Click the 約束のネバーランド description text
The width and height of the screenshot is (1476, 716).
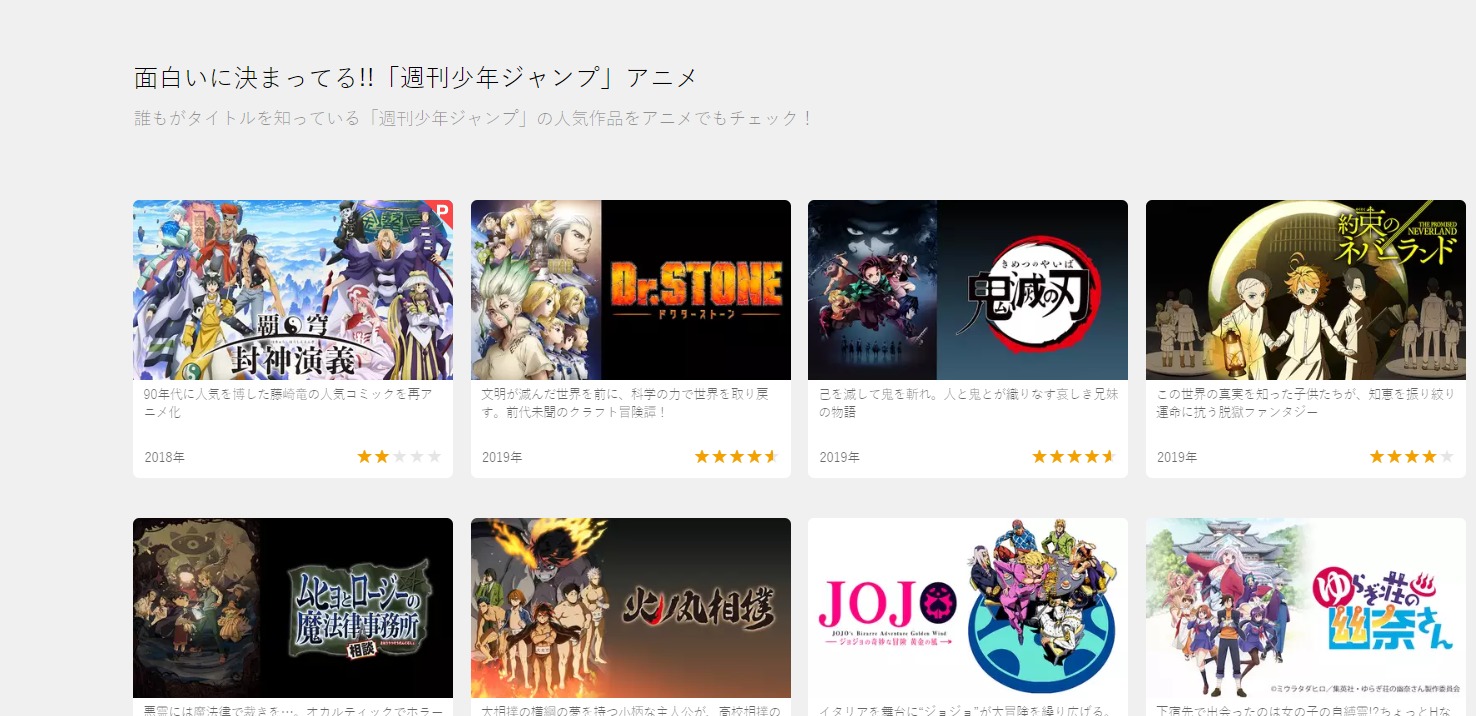pyautogui.click(x=1306, y=403)
